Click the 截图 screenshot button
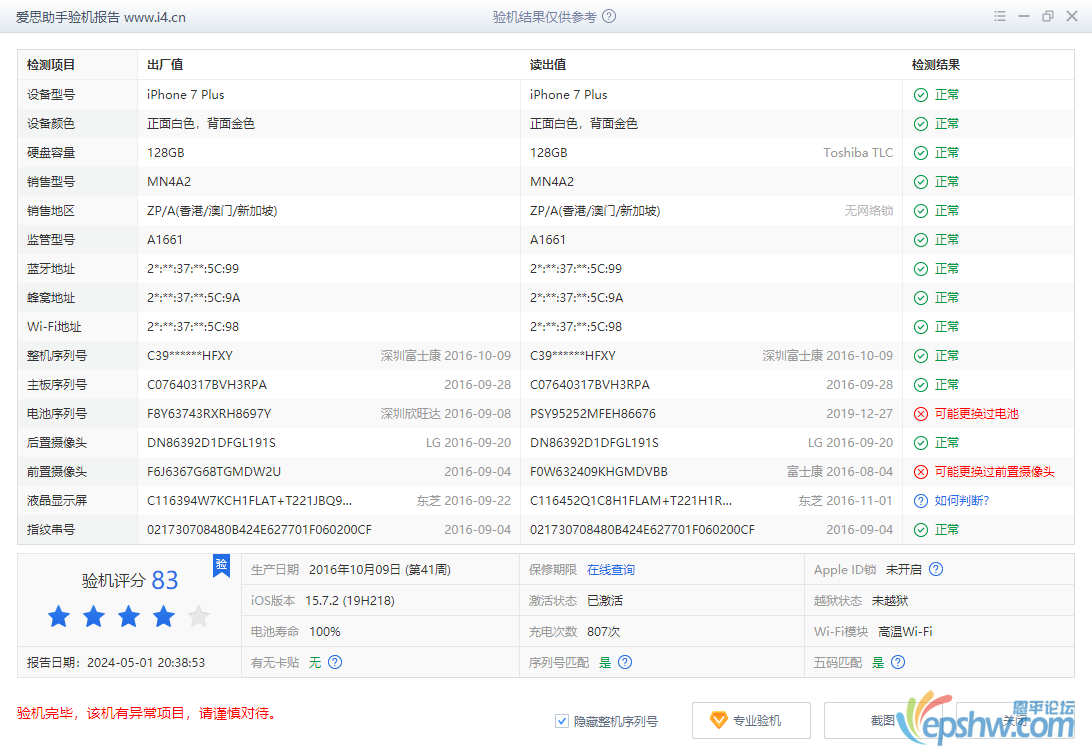 pyautogui.click(x=882, y=720)
